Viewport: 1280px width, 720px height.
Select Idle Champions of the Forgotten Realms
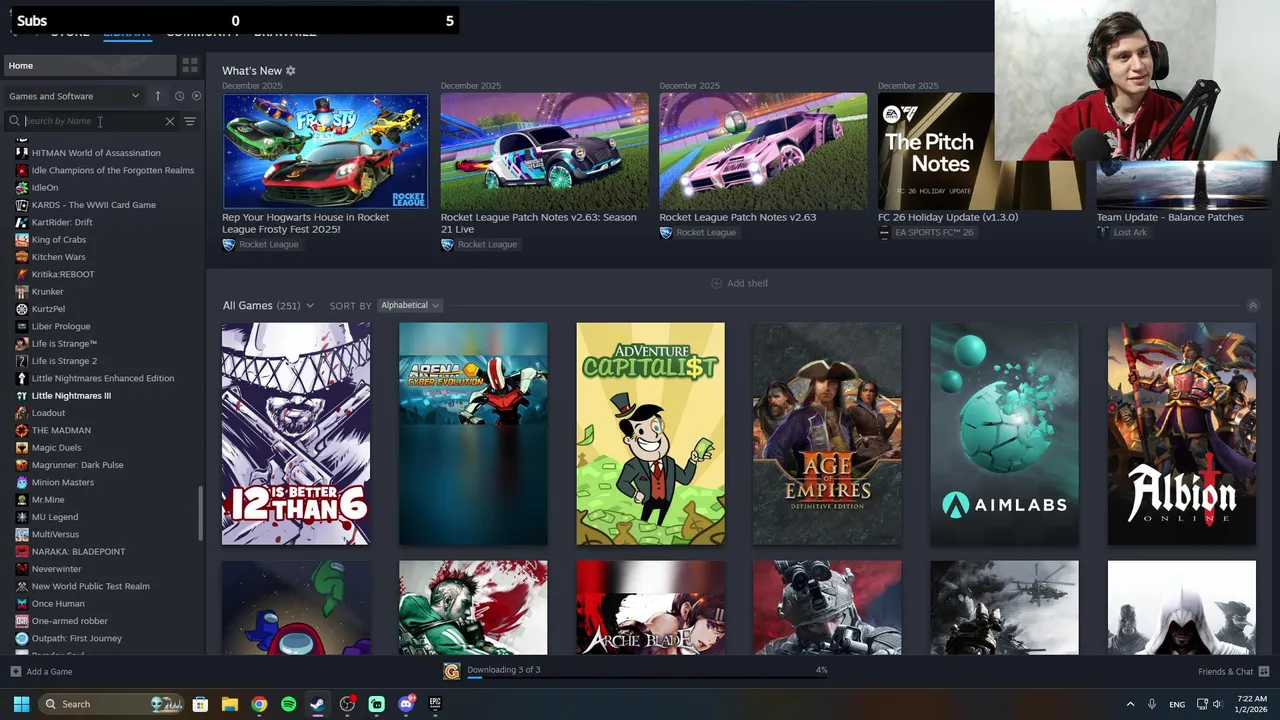pos(113,170)
